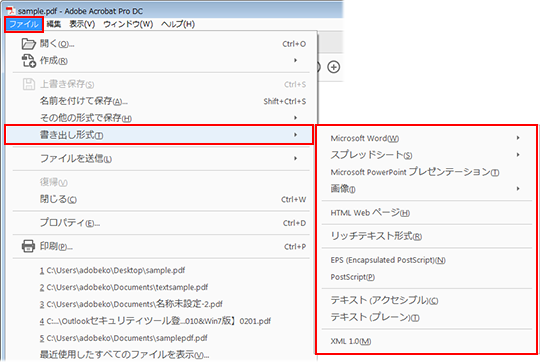Expand the Microsoft Word submenu arrow
Screen dimensions: 540x362
[x=518, y=138]
